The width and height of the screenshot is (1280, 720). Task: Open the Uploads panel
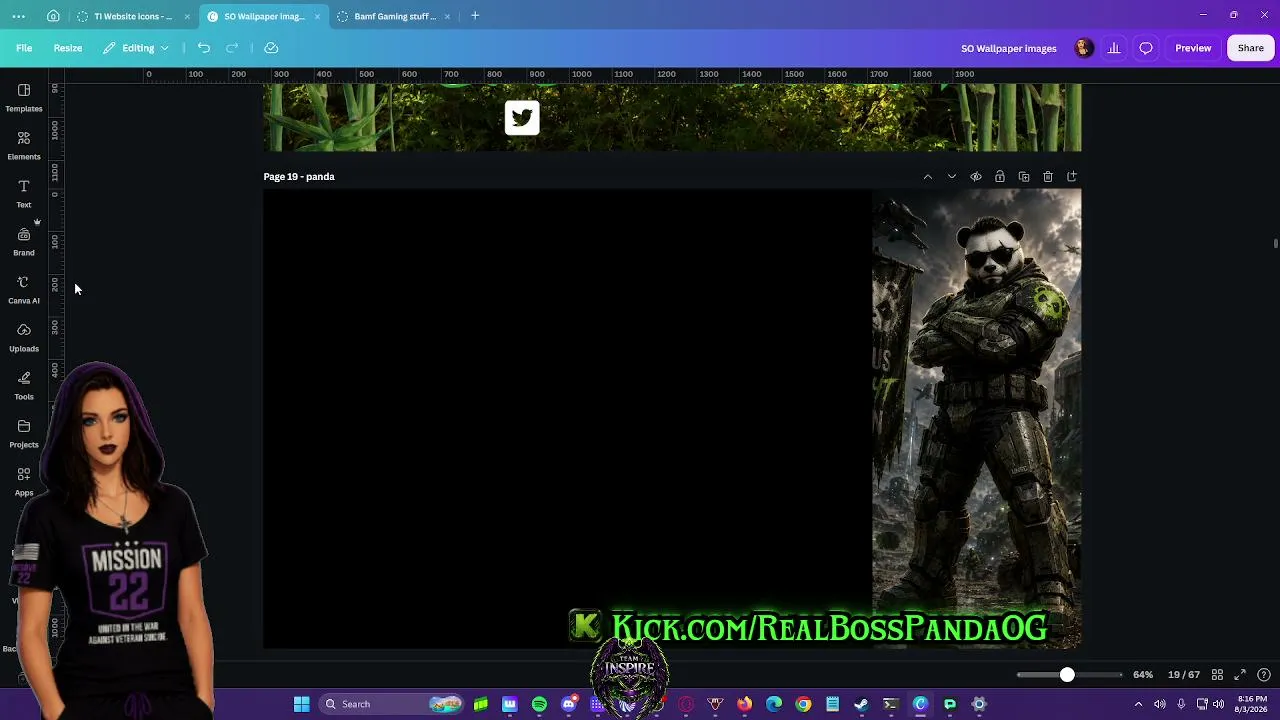coord(24,337)
